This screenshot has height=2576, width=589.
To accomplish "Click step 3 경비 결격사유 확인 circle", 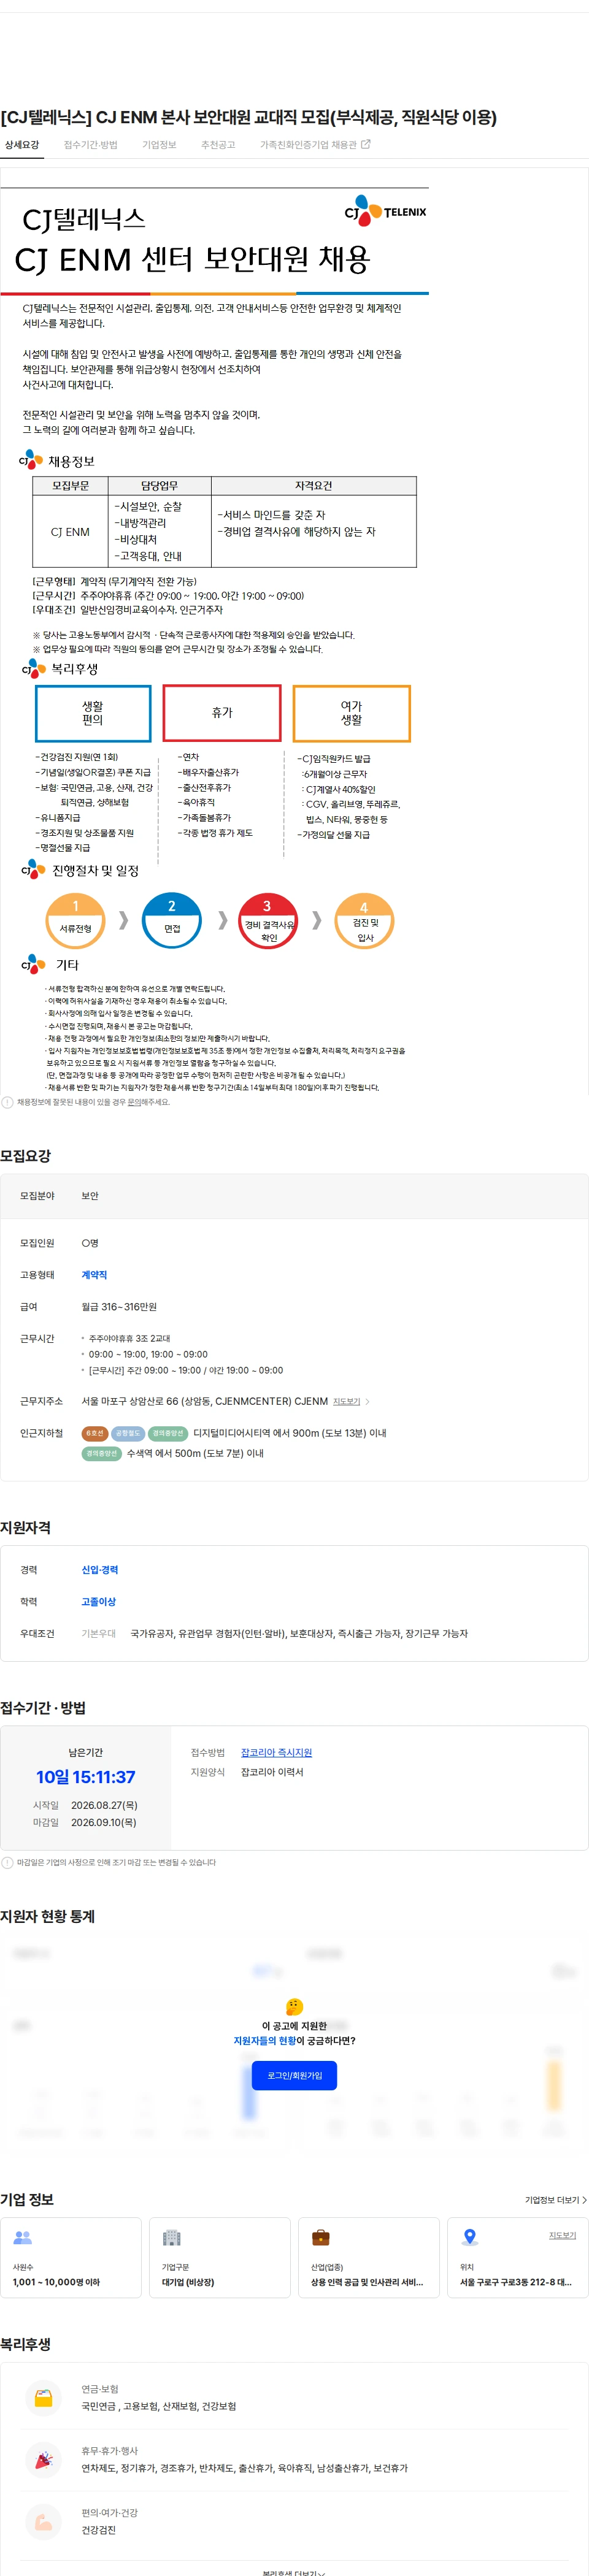I will coord(268,920).
